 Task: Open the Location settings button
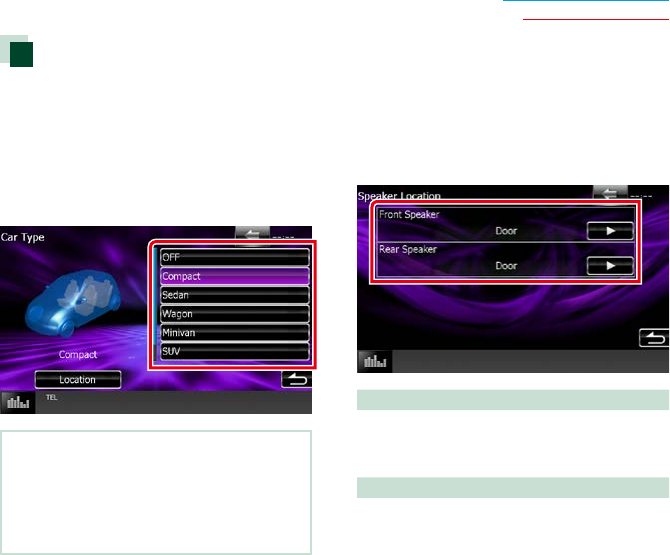tap(78, 379)
